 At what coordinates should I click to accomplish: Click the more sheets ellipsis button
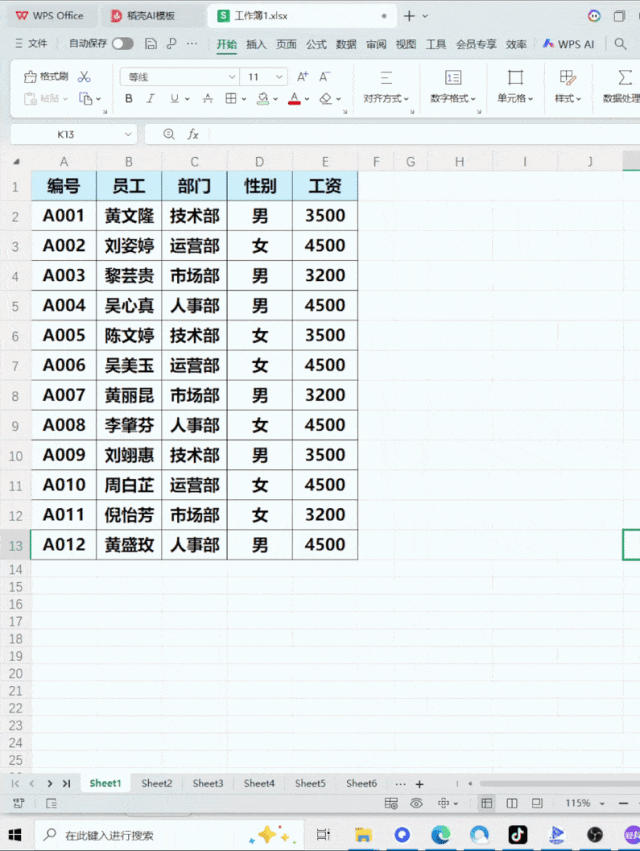click(401, 784)
